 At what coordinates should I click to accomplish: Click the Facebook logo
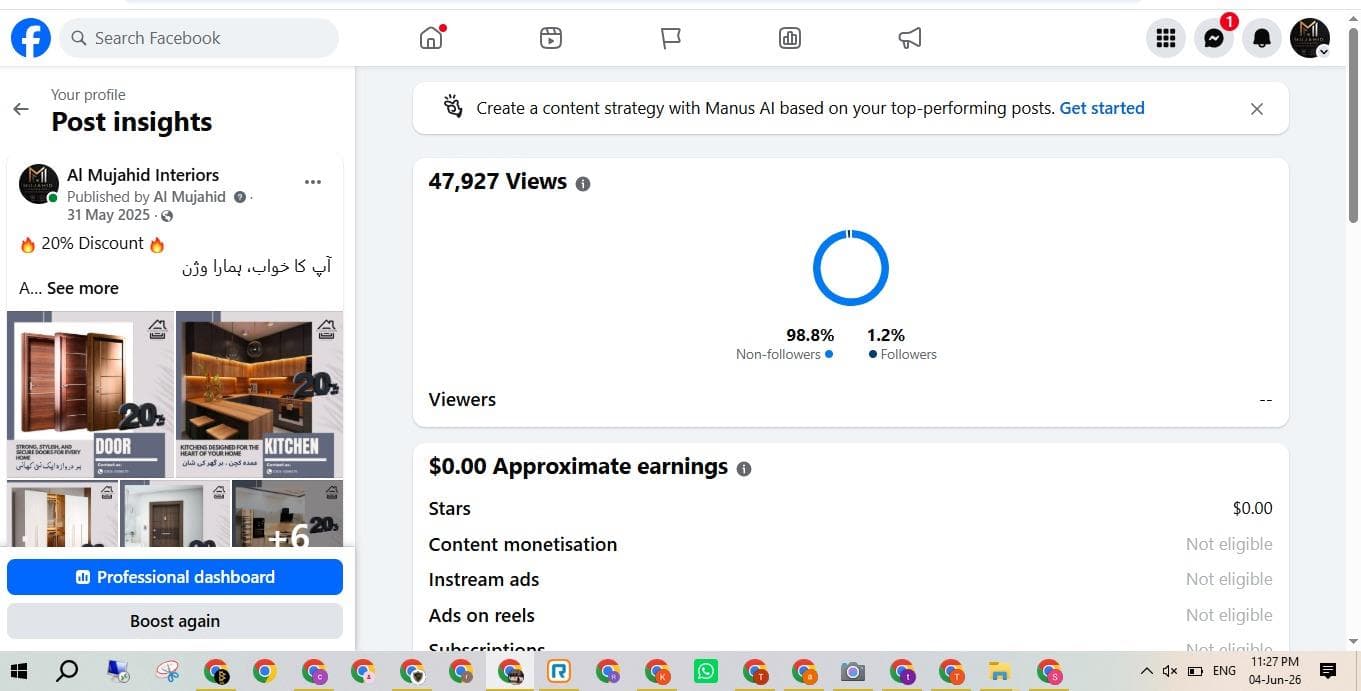click(x=31, y=38)
